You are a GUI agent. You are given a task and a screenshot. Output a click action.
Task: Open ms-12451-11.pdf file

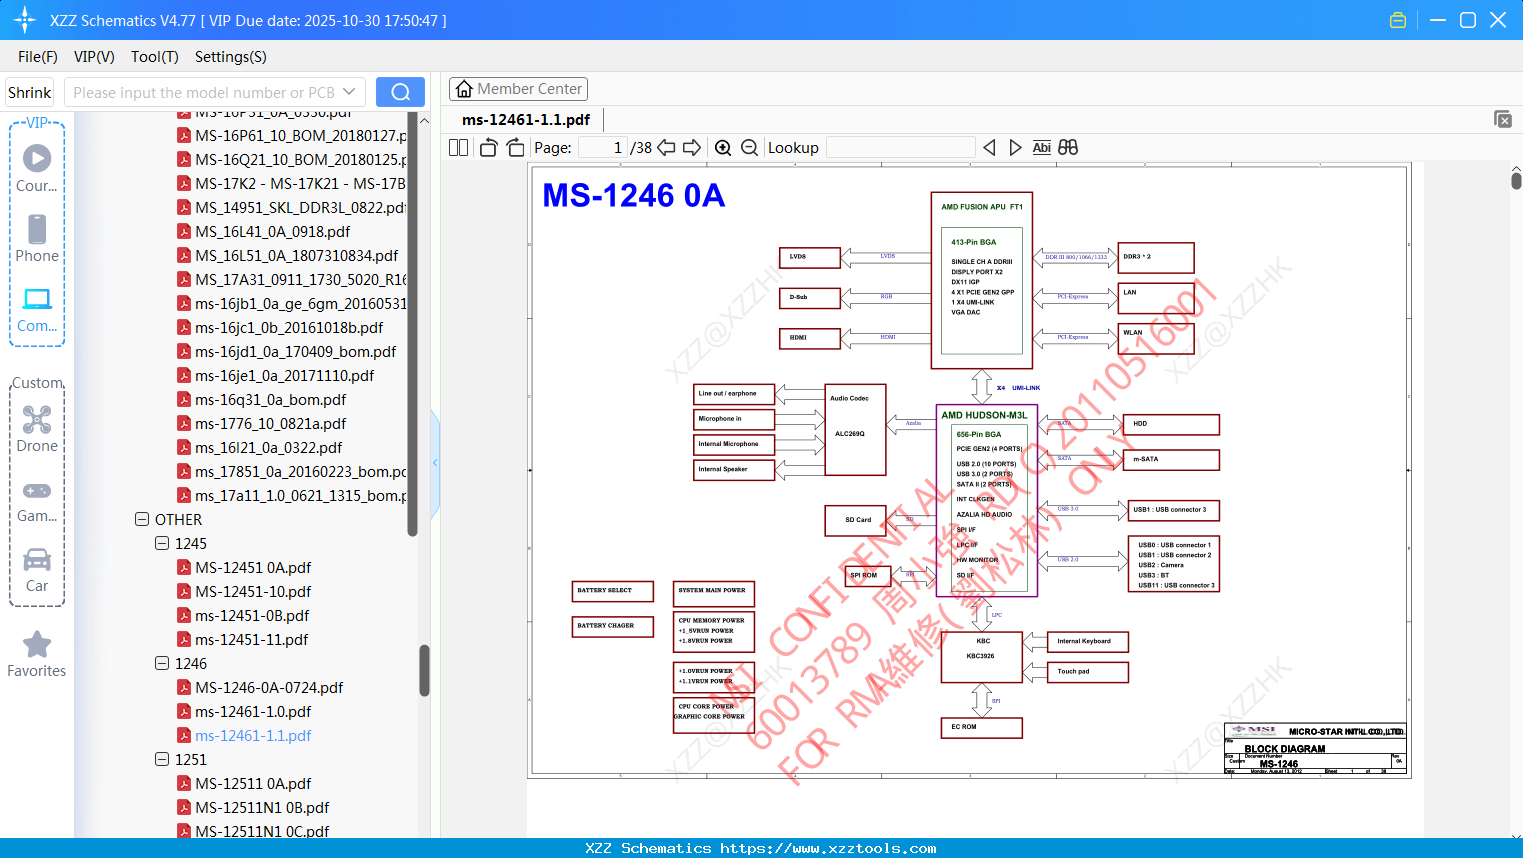click(x=252, y=639)
